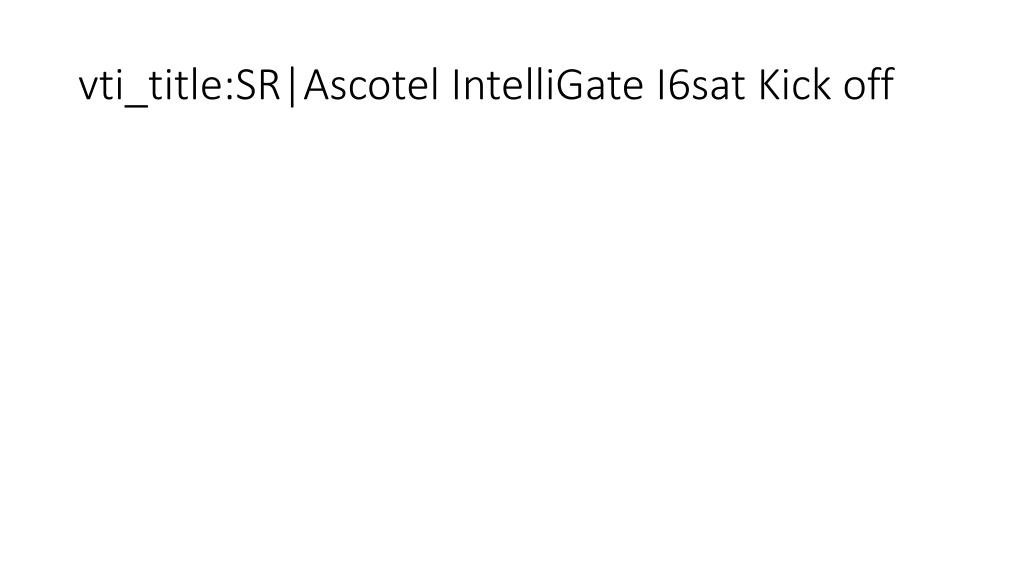Click the "title" portion after the underscore
The width and height of the screenshot is (1024, 576).
point(187,85)
